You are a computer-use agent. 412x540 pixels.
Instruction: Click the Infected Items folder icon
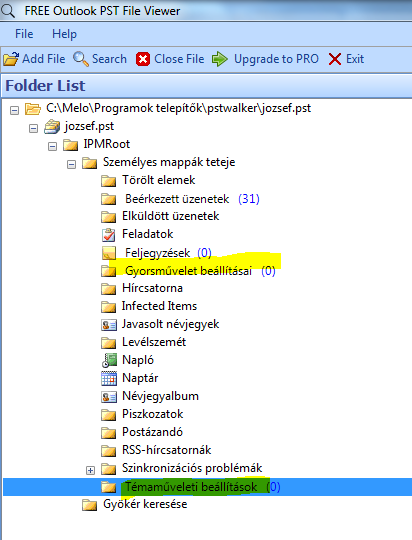point(109,307)
